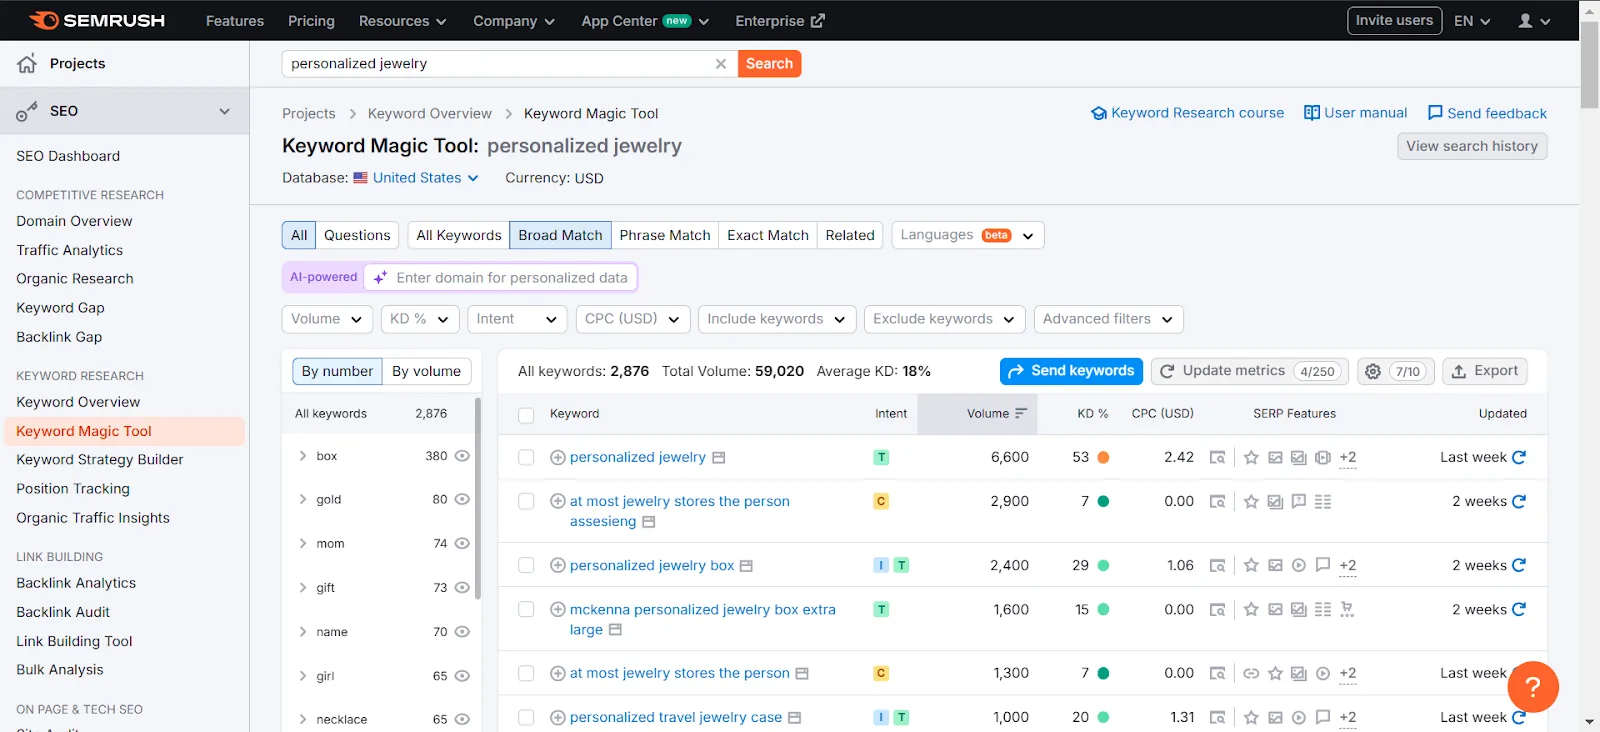The width and height of the screenshot is (1600, 732).
Task: Switch groups to By volume
Action: [x=426, y=371]
